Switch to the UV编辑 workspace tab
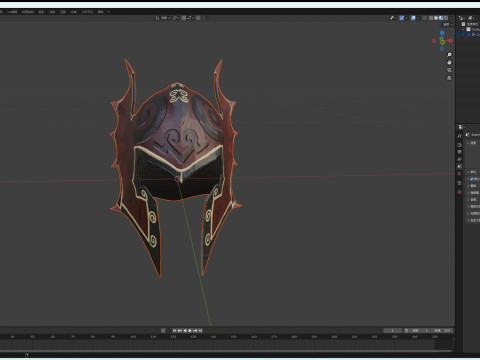Screen dimensions: 480x360 (x=12, y=12)
